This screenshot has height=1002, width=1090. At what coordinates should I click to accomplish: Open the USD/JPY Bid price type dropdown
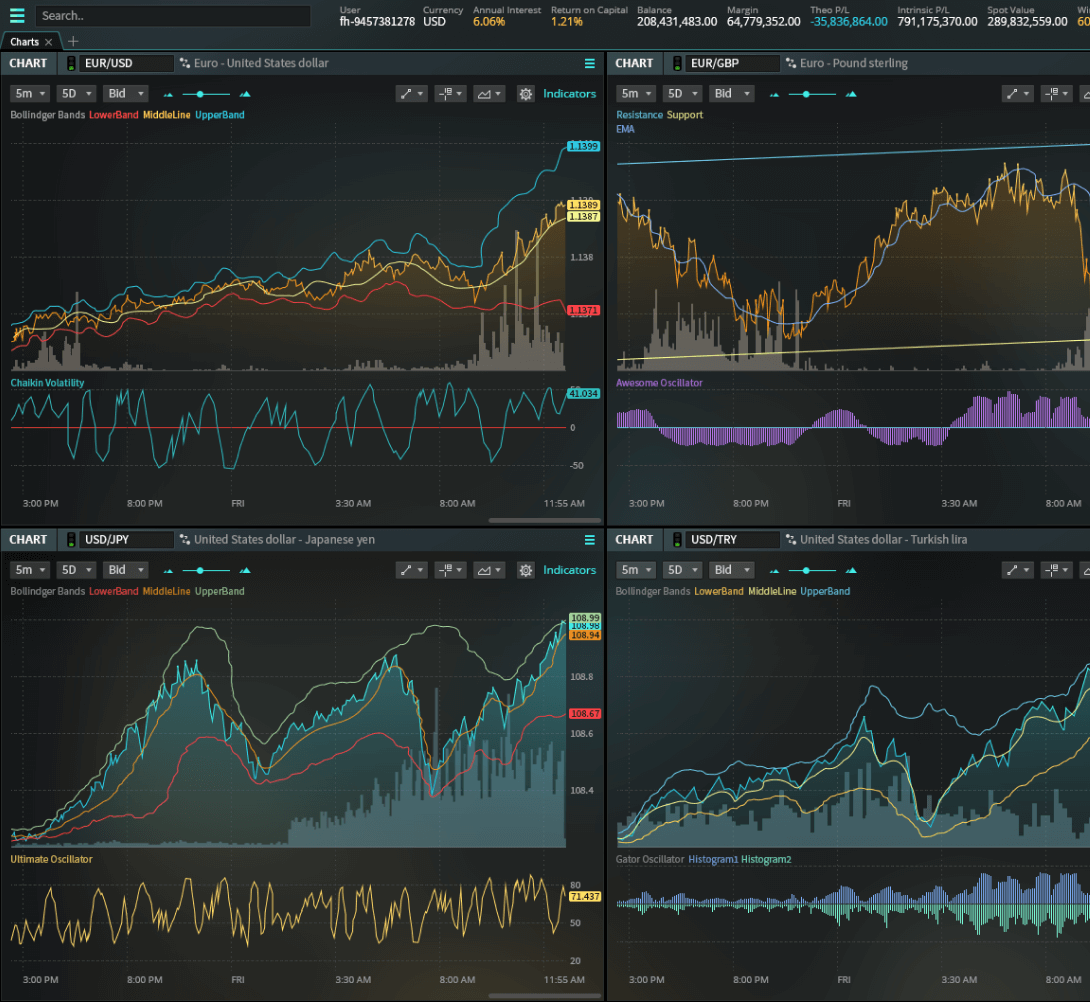125,569
